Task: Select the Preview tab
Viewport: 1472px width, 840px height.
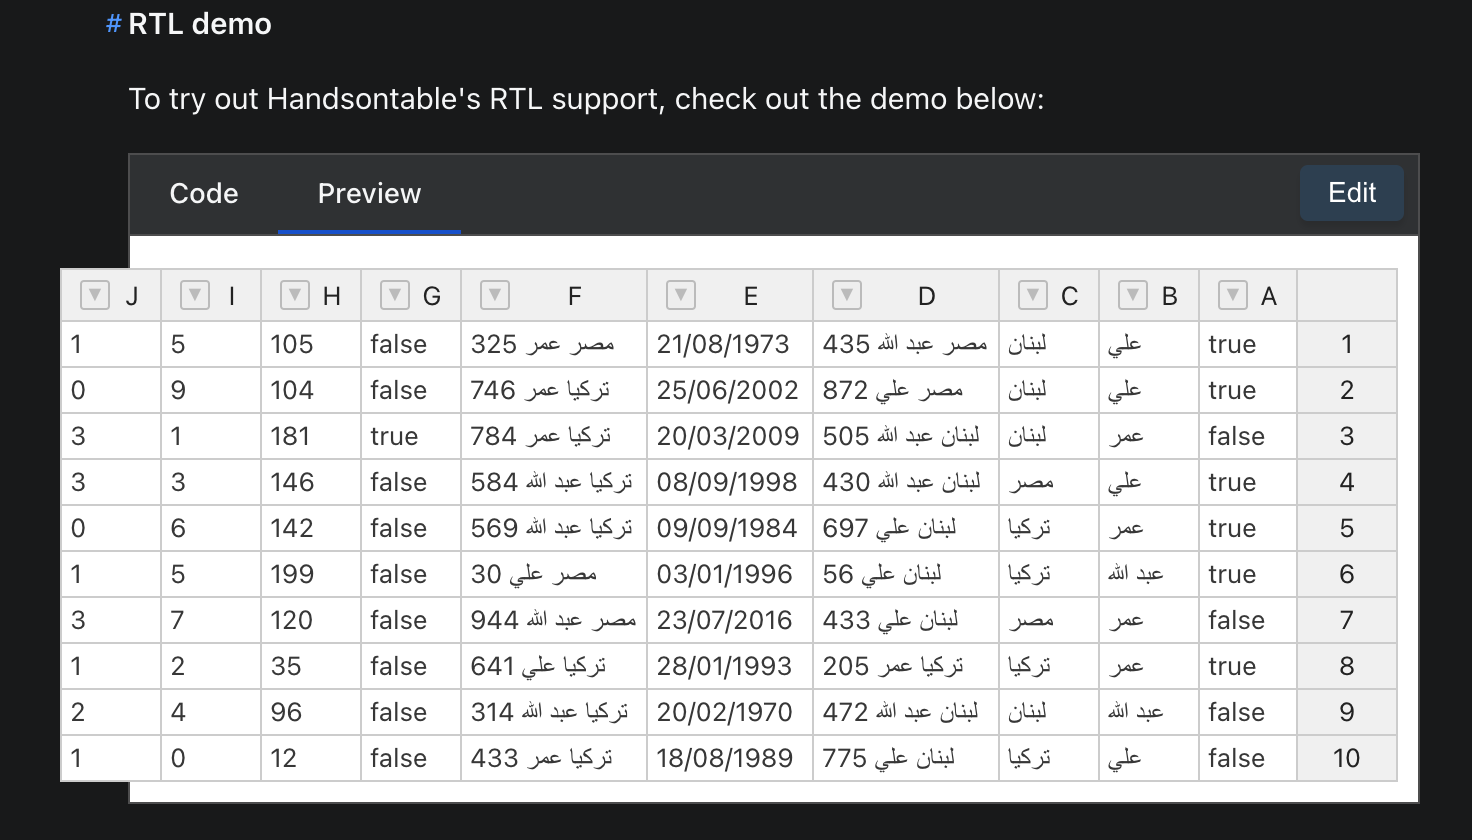Action: click(368, 193)
